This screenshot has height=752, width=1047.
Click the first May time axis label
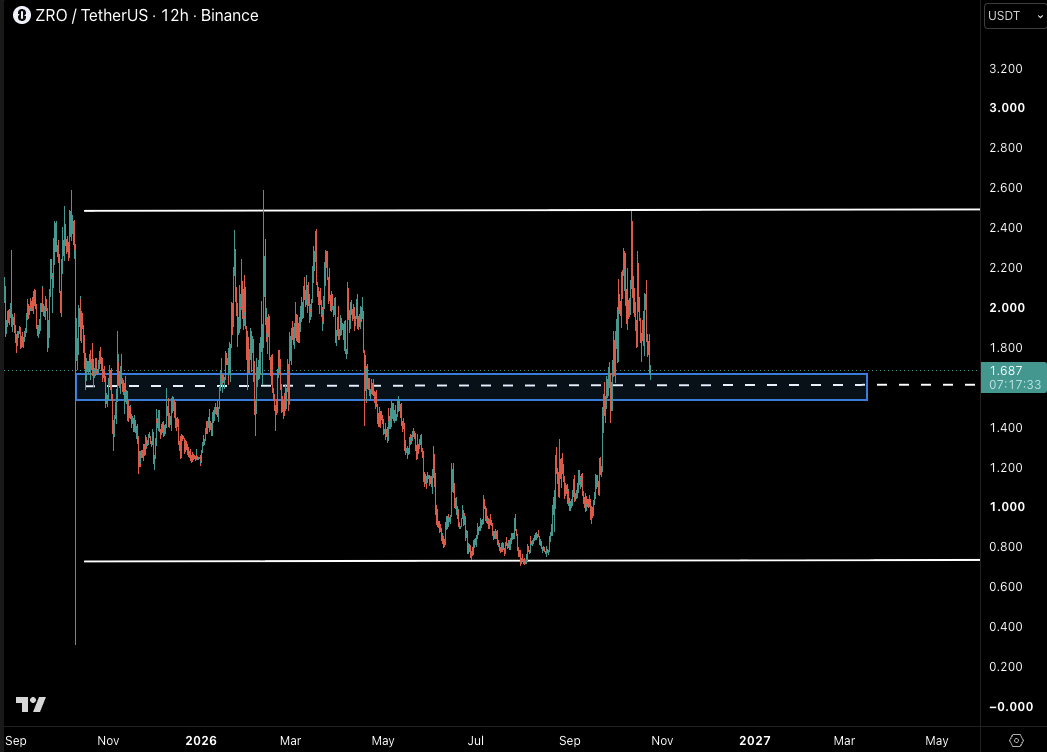click(x=383, y=741)
